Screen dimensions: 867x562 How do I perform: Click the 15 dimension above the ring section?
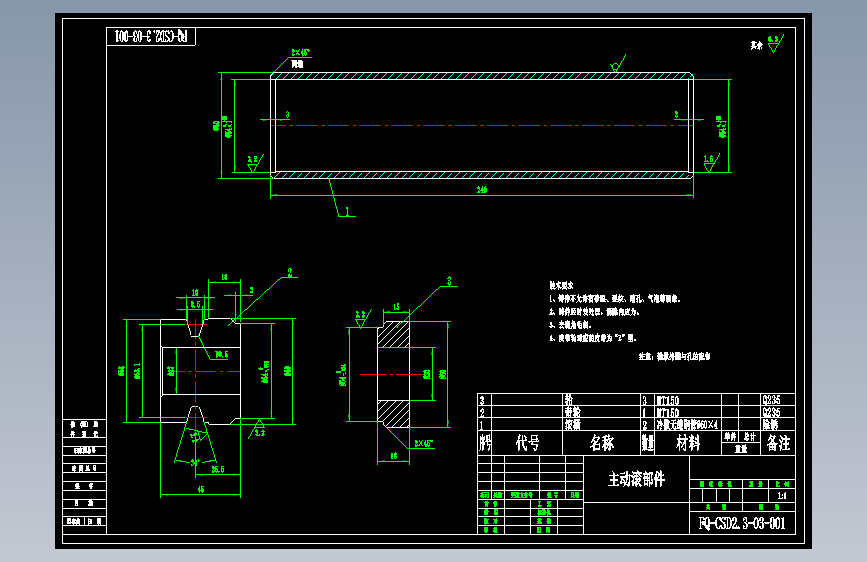tap(396, 306)
